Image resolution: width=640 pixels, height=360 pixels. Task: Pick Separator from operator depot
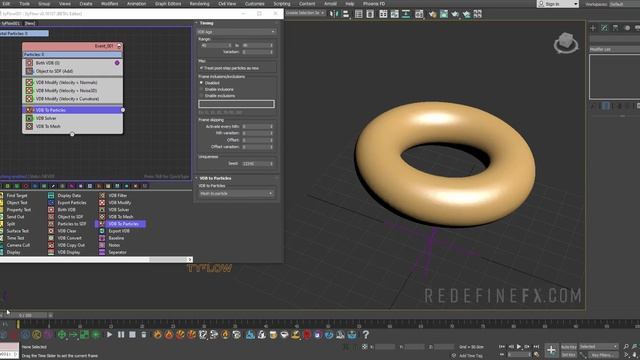[113, 252]
